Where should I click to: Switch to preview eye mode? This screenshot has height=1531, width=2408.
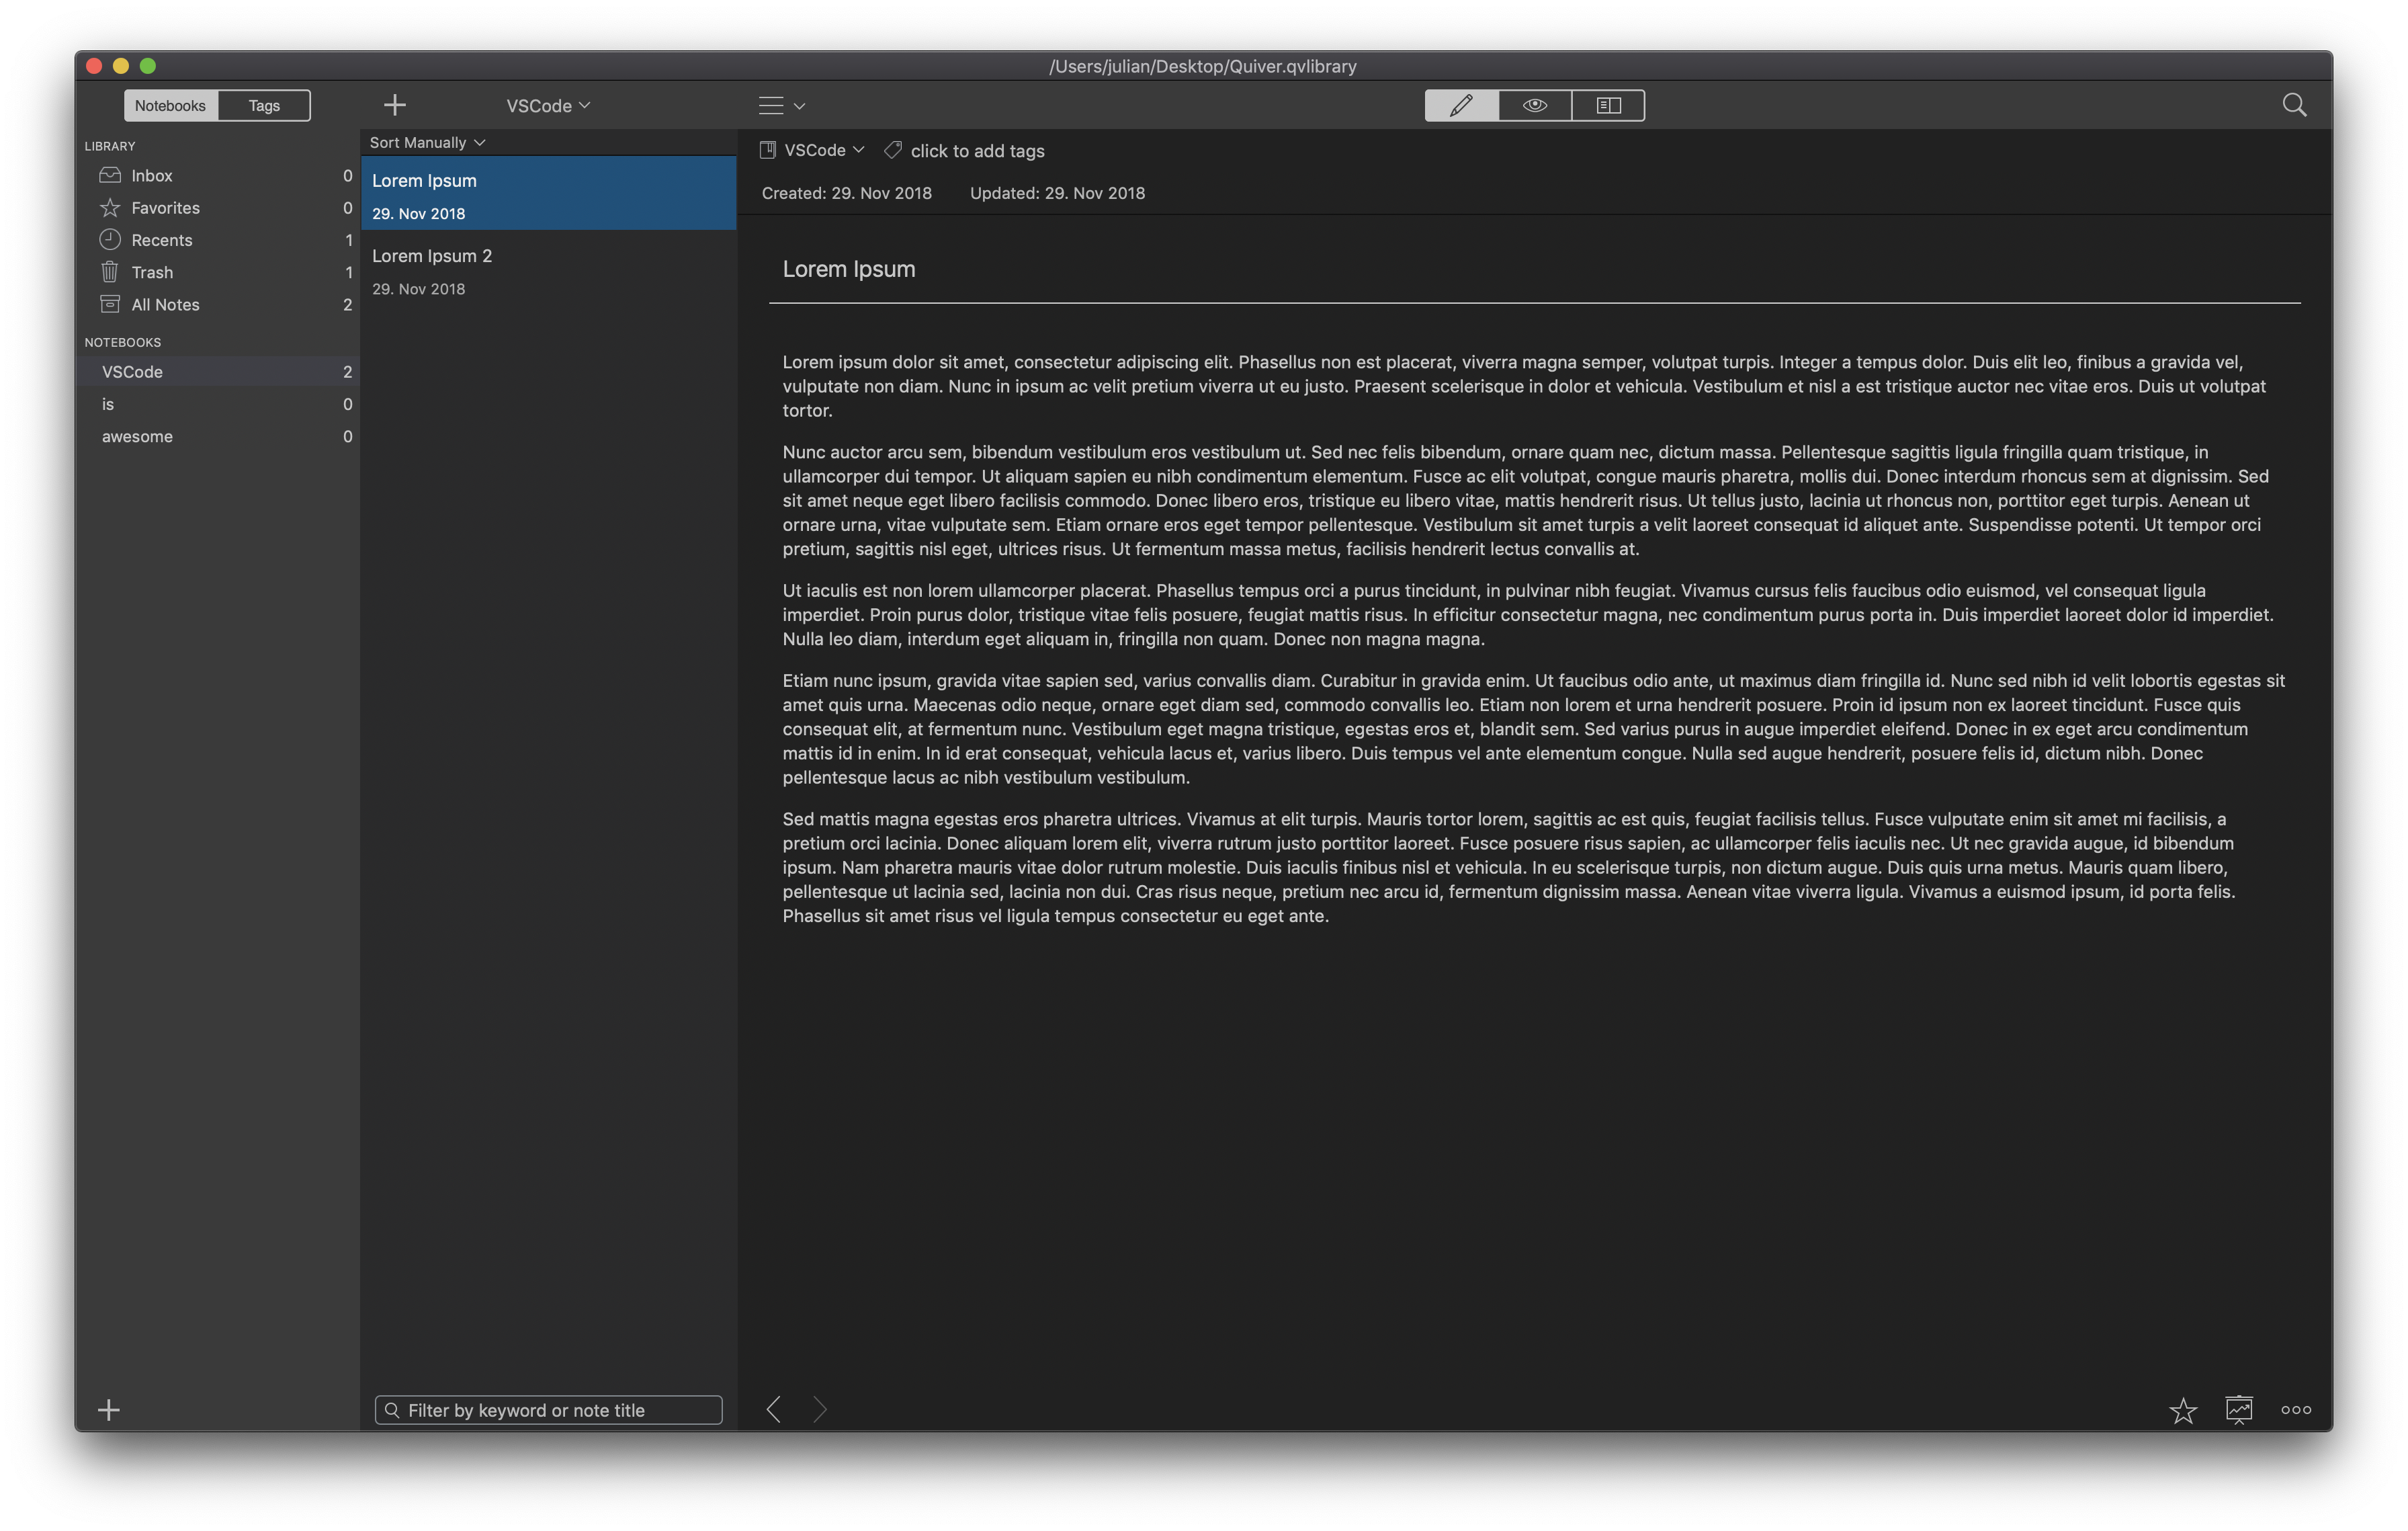click(1534, 105)
